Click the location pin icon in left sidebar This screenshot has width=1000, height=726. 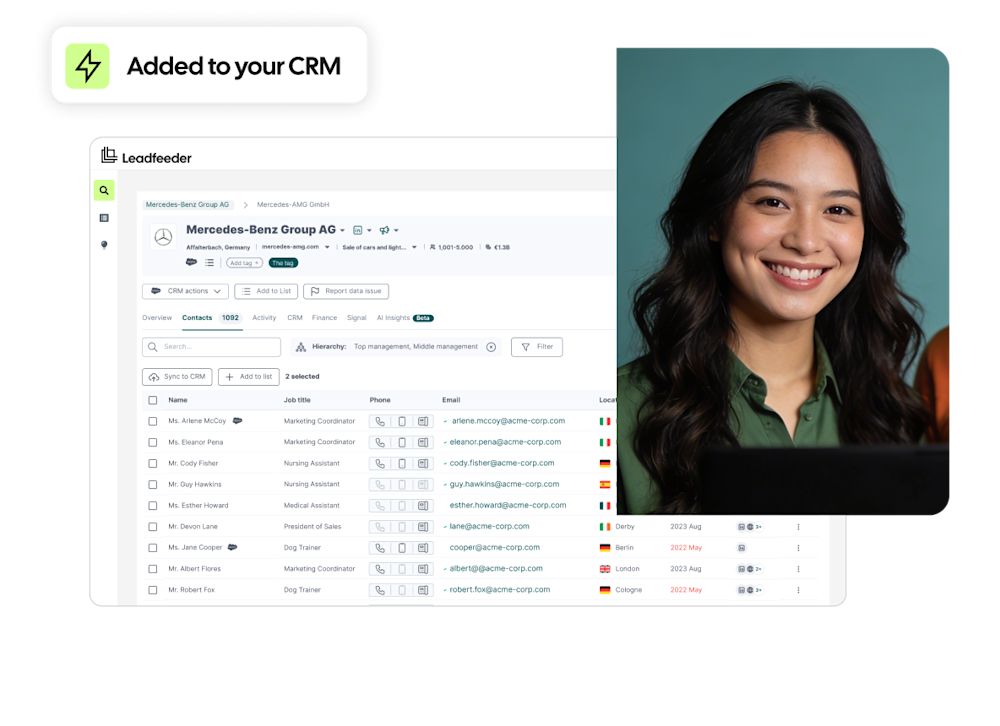pos(104,245)
